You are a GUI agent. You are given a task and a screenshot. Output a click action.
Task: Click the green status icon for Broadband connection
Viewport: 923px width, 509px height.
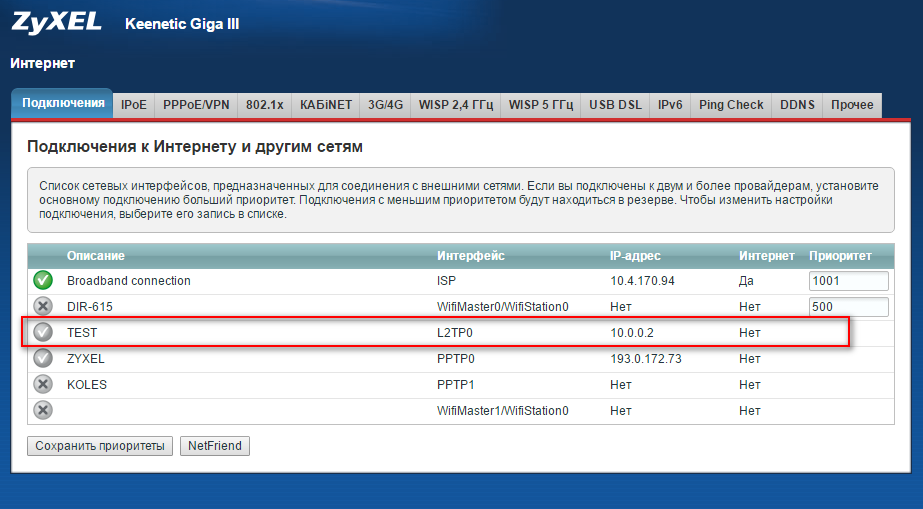[x=43, y=281]
